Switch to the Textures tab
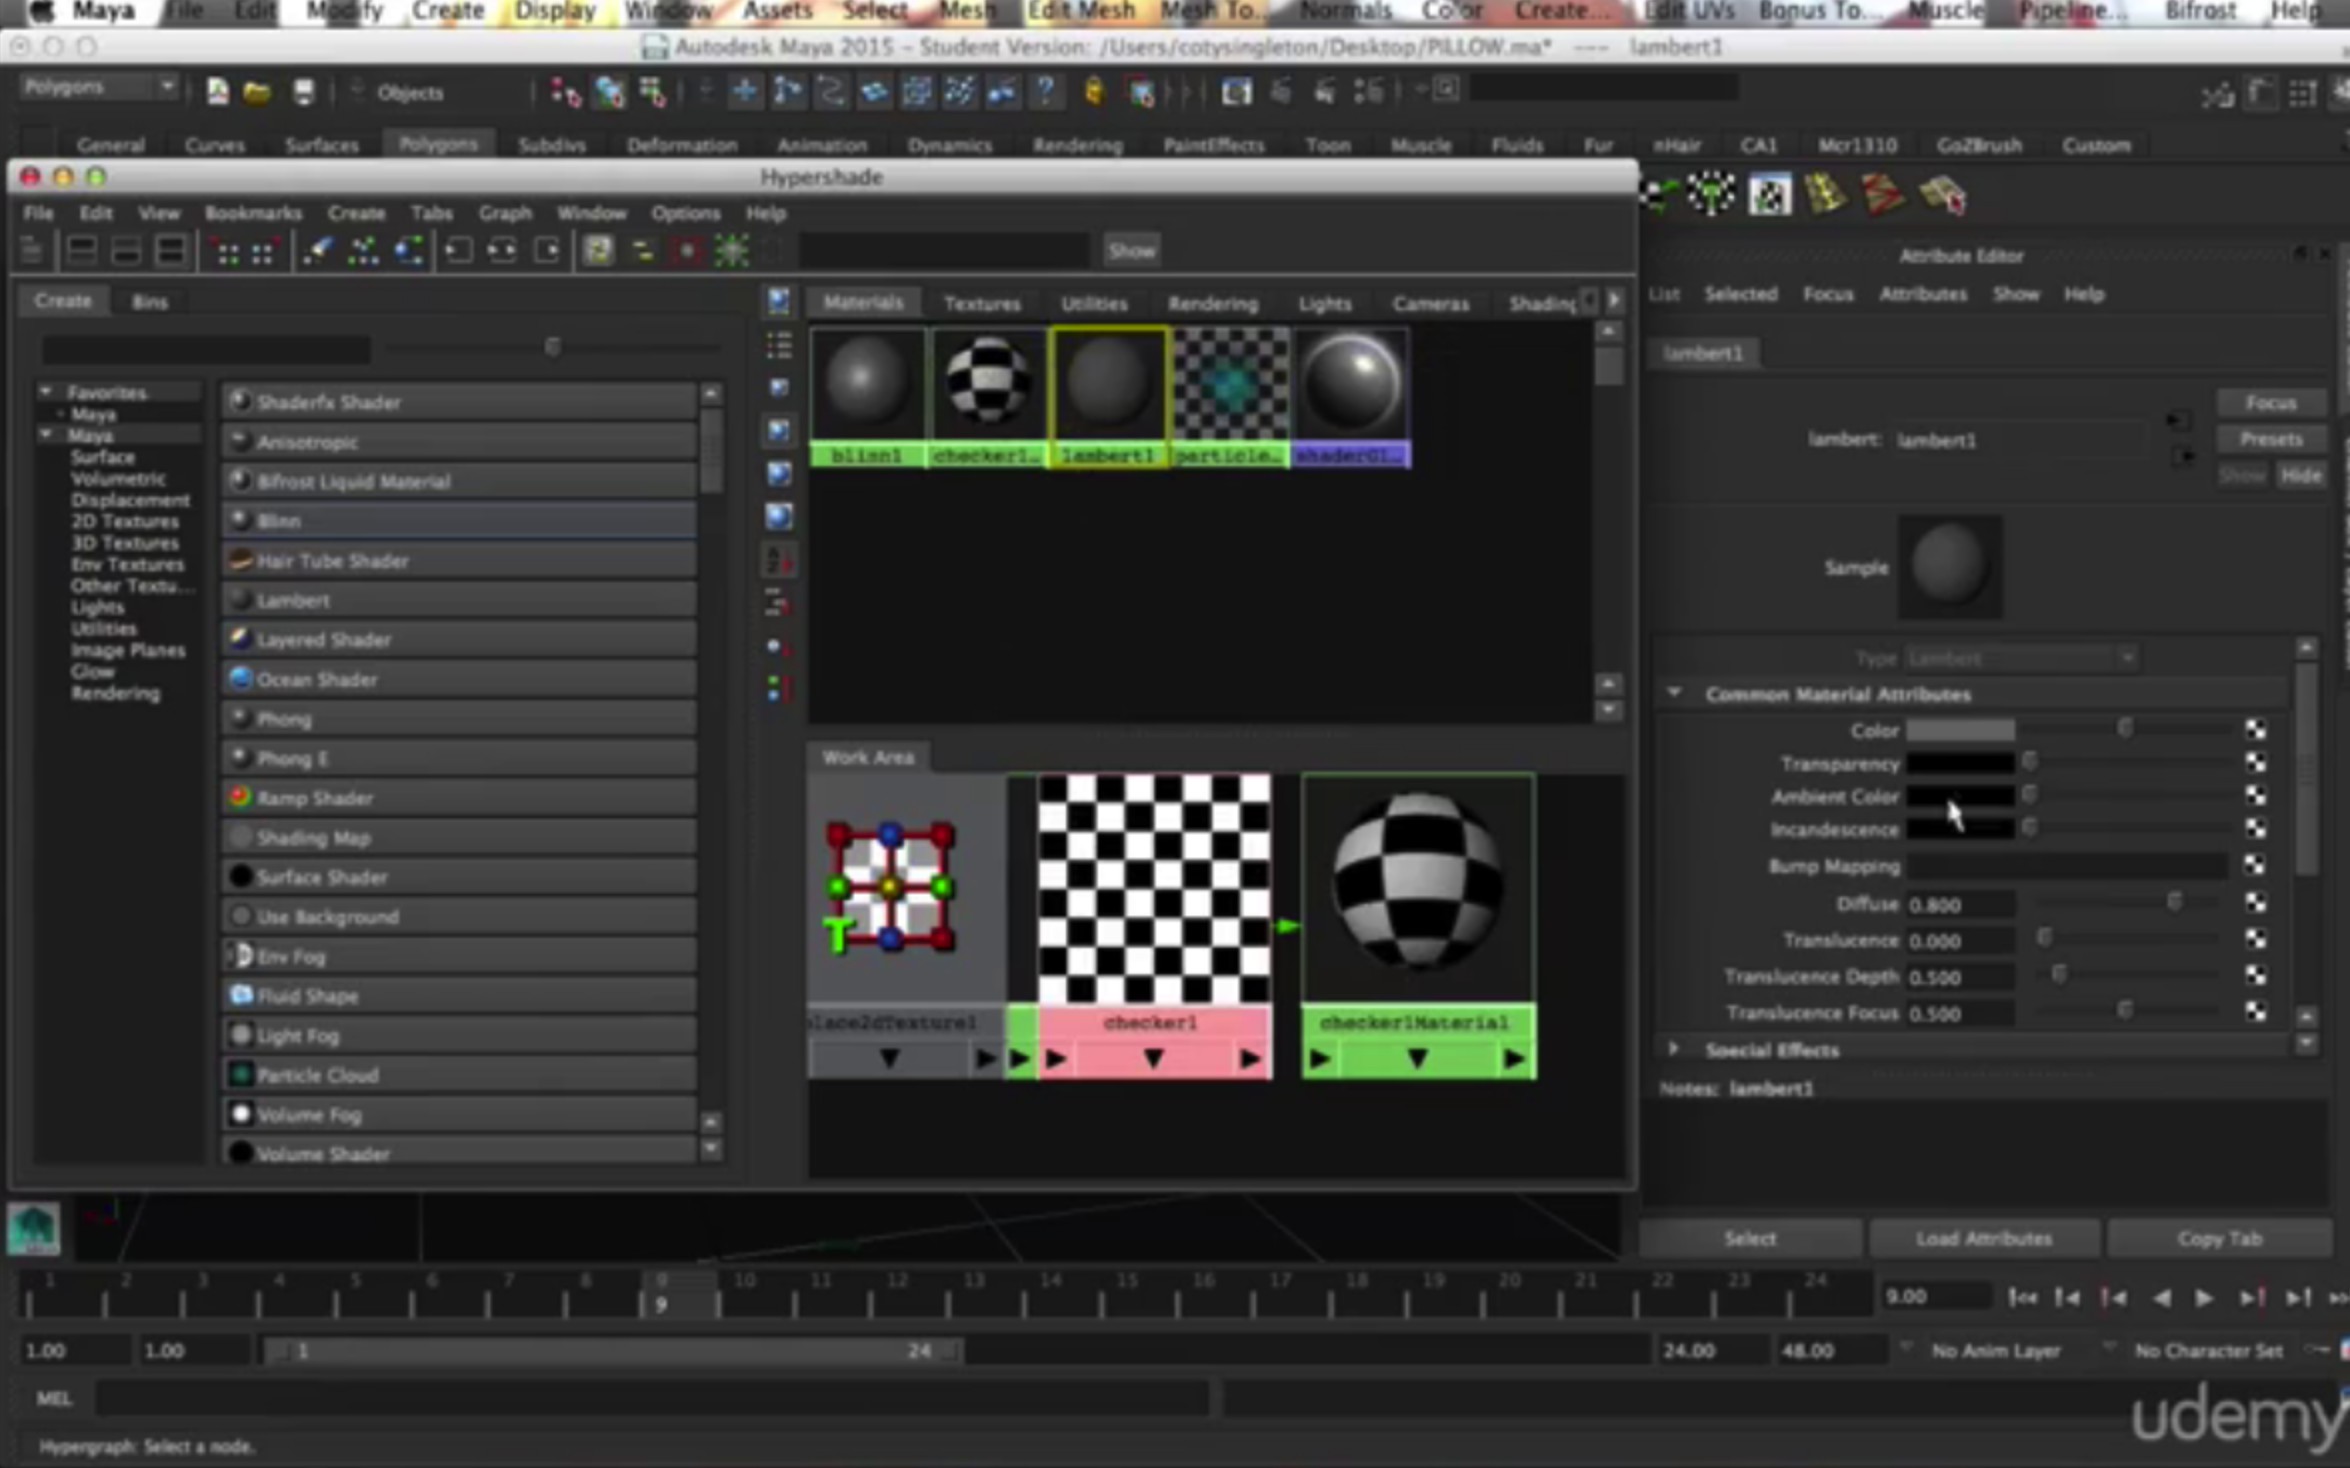The height and width of the screenshot is (1468, 2350). [x=981, y=303]
